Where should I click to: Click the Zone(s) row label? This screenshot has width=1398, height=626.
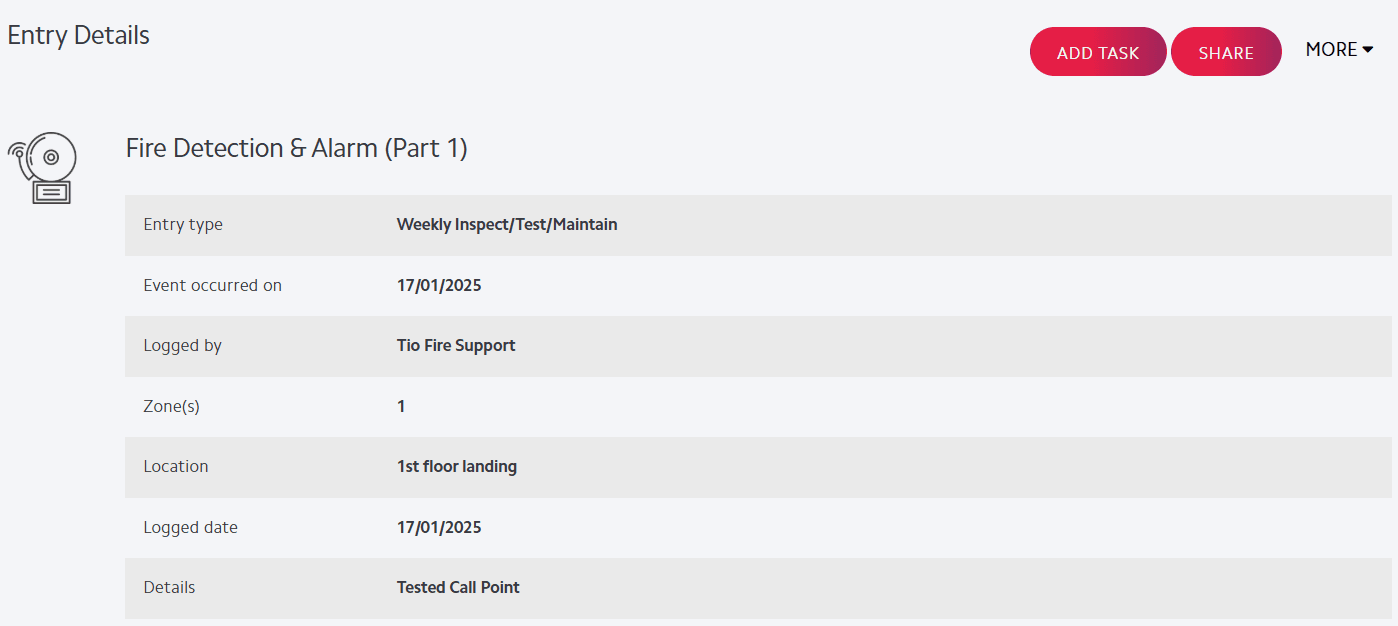[x=171, y=406]
